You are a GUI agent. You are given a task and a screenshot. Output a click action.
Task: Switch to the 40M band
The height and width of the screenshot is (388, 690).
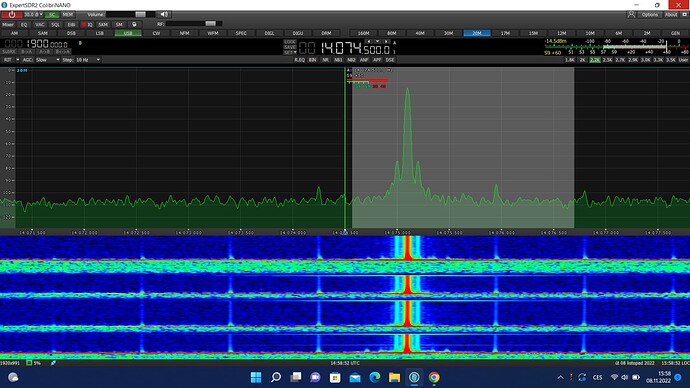pyautogui.click(x=420, y=33)
